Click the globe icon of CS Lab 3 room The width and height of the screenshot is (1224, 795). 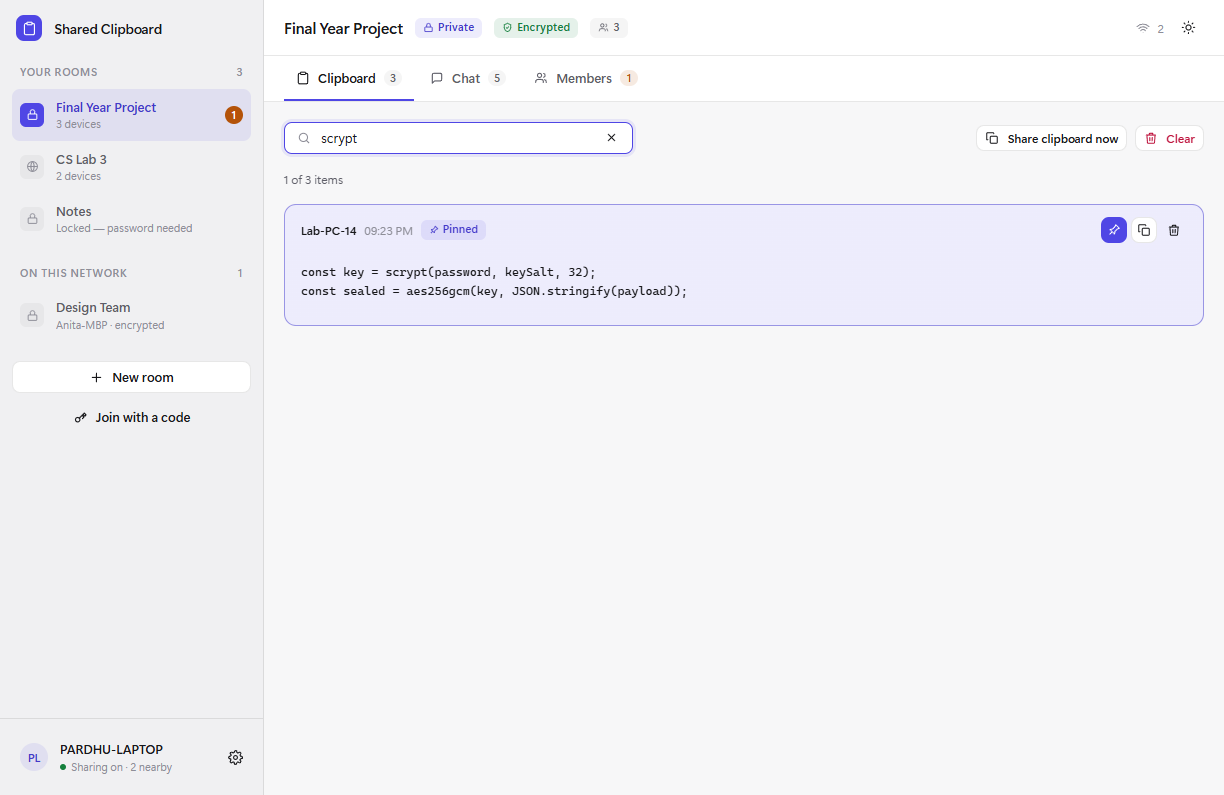(x=32, y=167)
